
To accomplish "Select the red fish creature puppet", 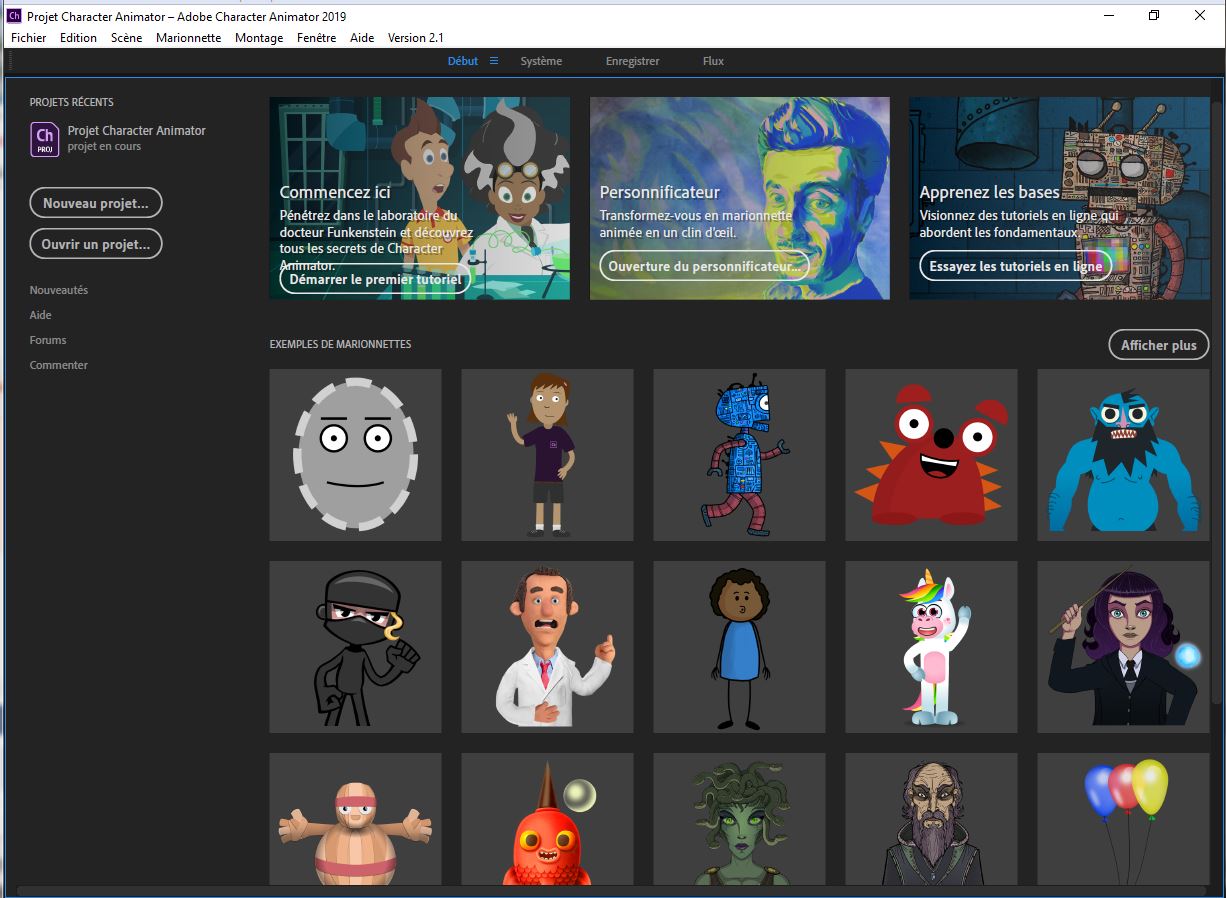I will [x=547, y=819].
